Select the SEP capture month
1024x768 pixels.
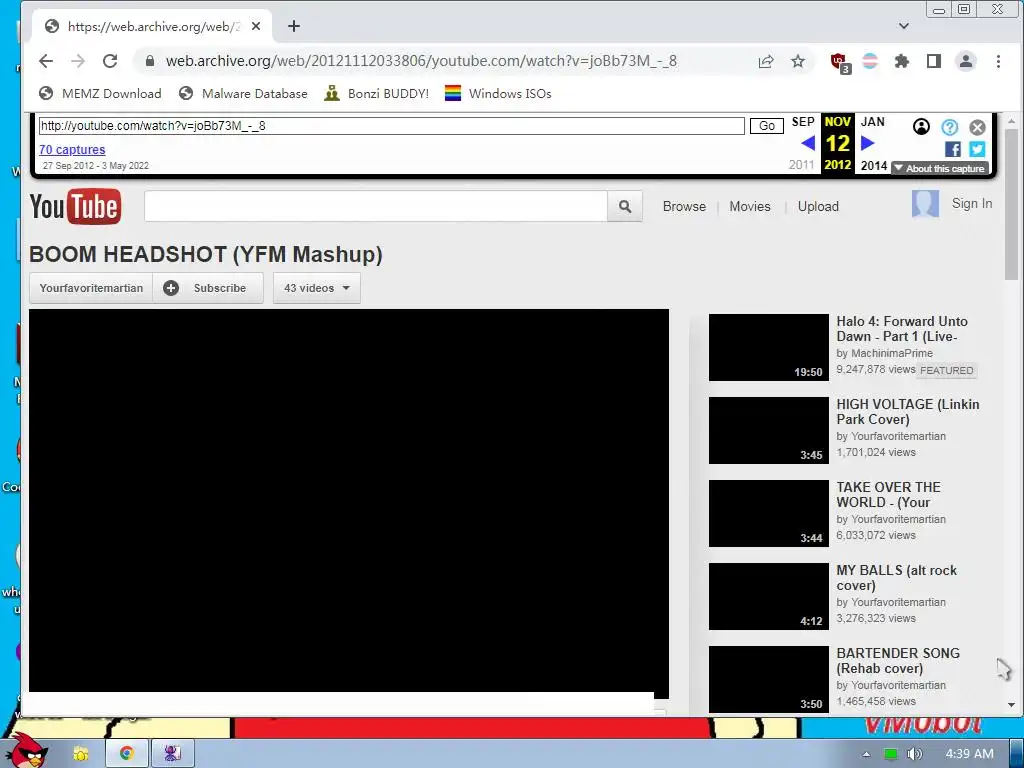803,122
